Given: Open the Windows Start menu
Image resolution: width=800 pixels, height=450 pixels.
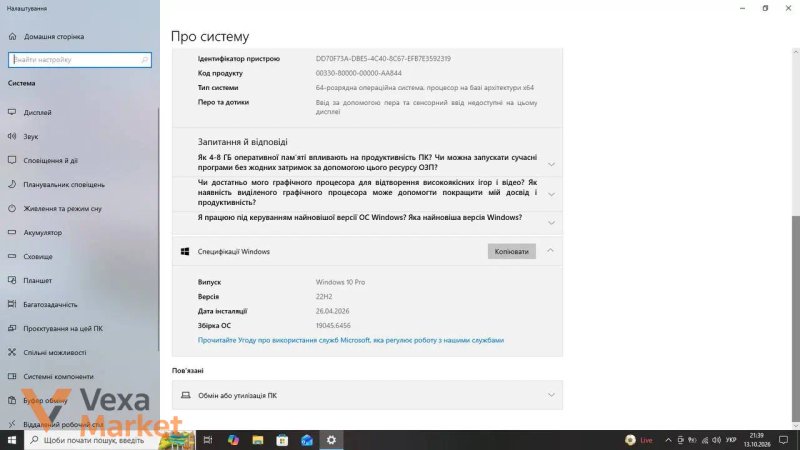Looking at the screenshot, I should (x=12, y=440).
